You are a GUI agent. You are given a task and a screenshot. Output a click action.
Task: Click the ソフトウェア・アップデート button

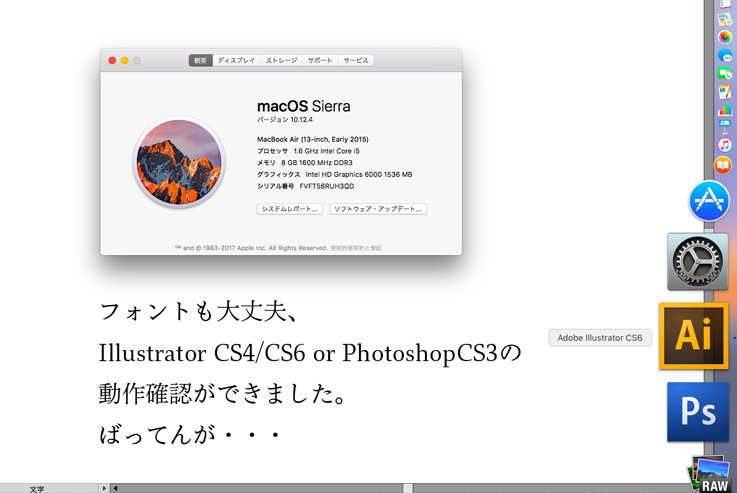pyautogui.click(x=378, y=209)
